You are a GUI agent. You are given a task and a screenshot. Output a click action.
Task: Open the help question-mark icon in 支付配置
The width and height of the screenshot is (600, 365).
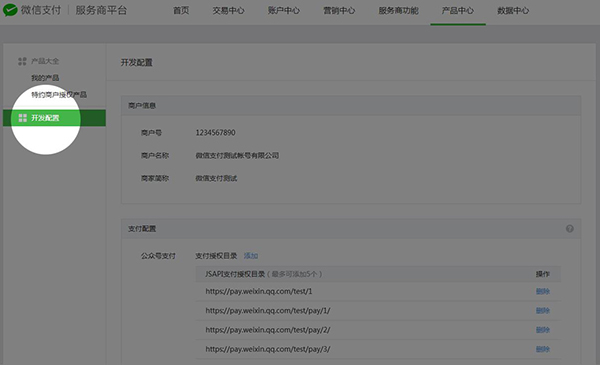570,228
